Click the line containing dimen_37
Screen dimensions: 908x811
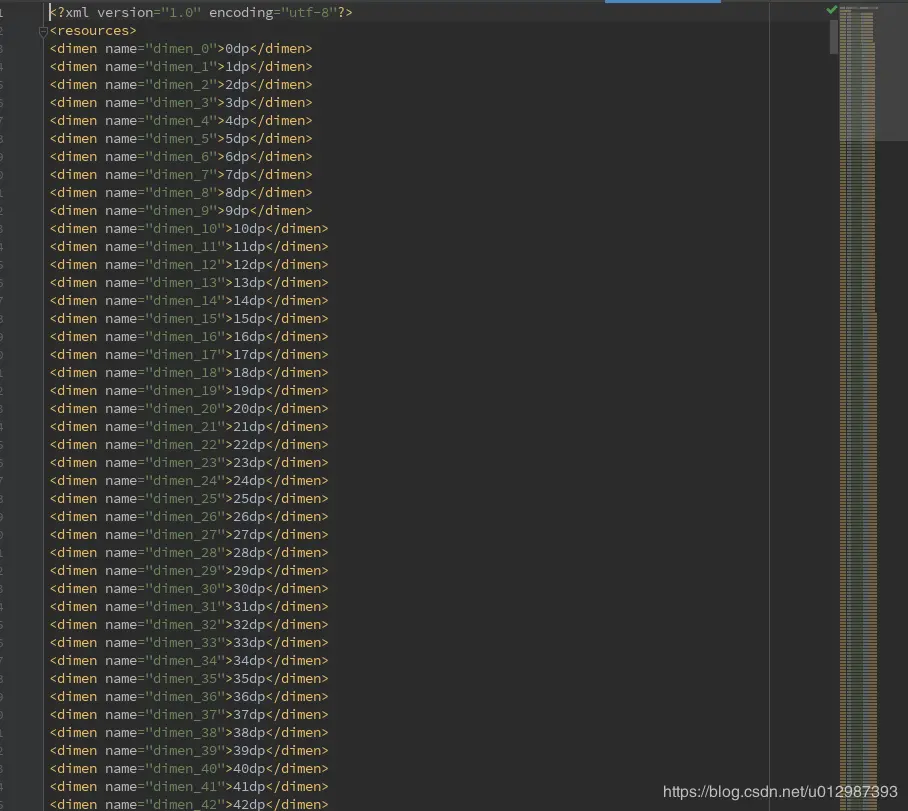[x=189, y=714]
